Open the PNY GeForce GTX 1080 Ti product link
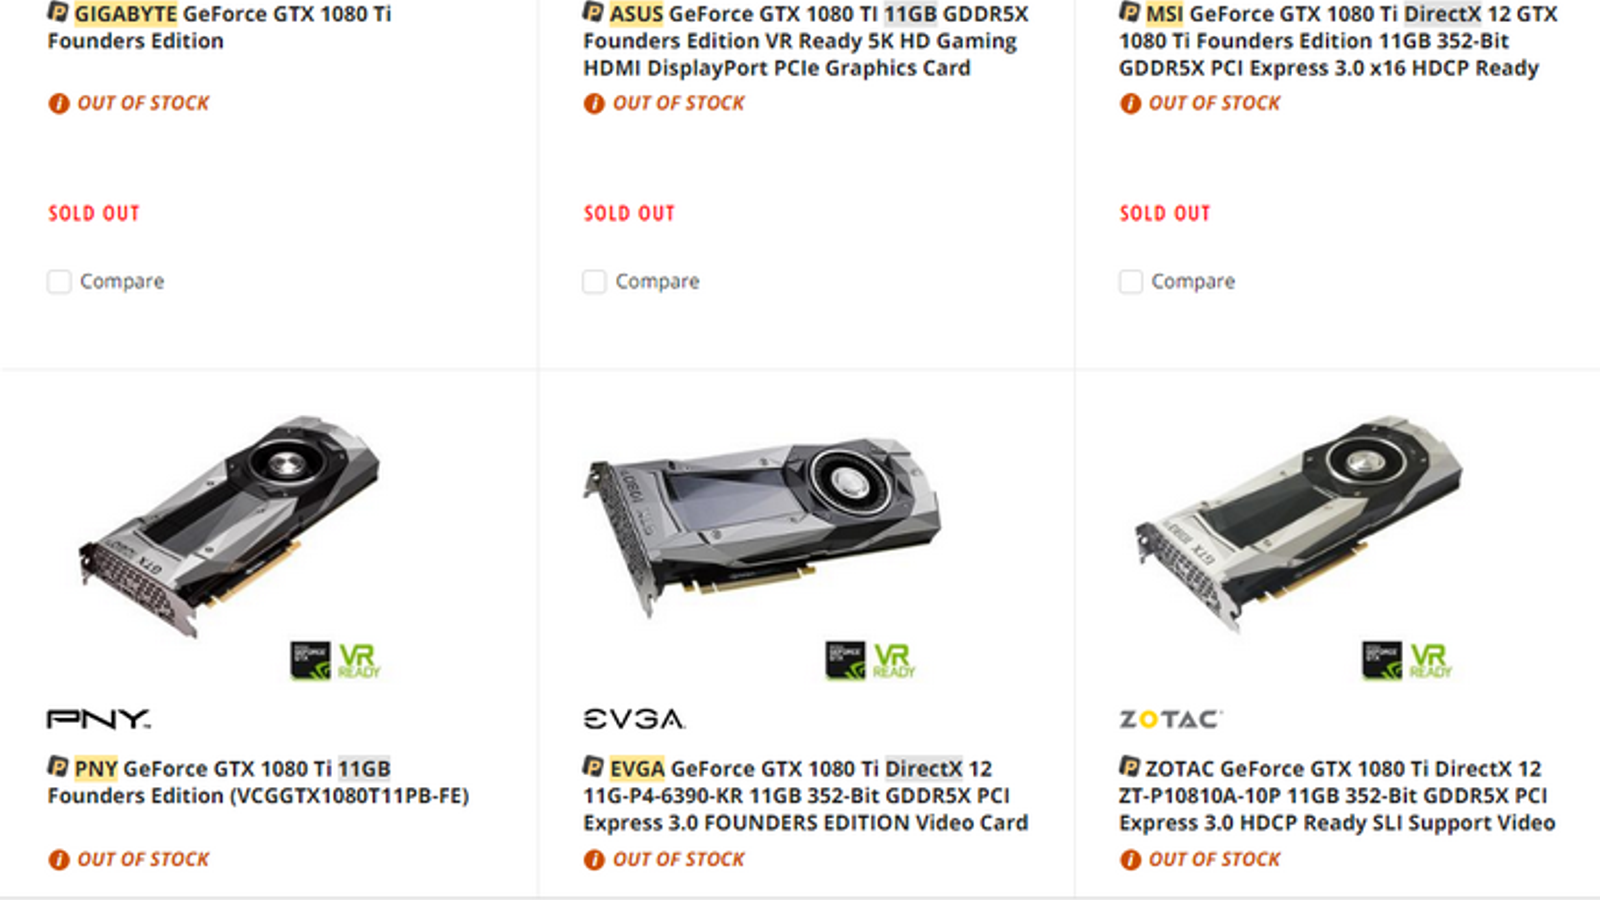1600x900 pixels. [258, 782]
